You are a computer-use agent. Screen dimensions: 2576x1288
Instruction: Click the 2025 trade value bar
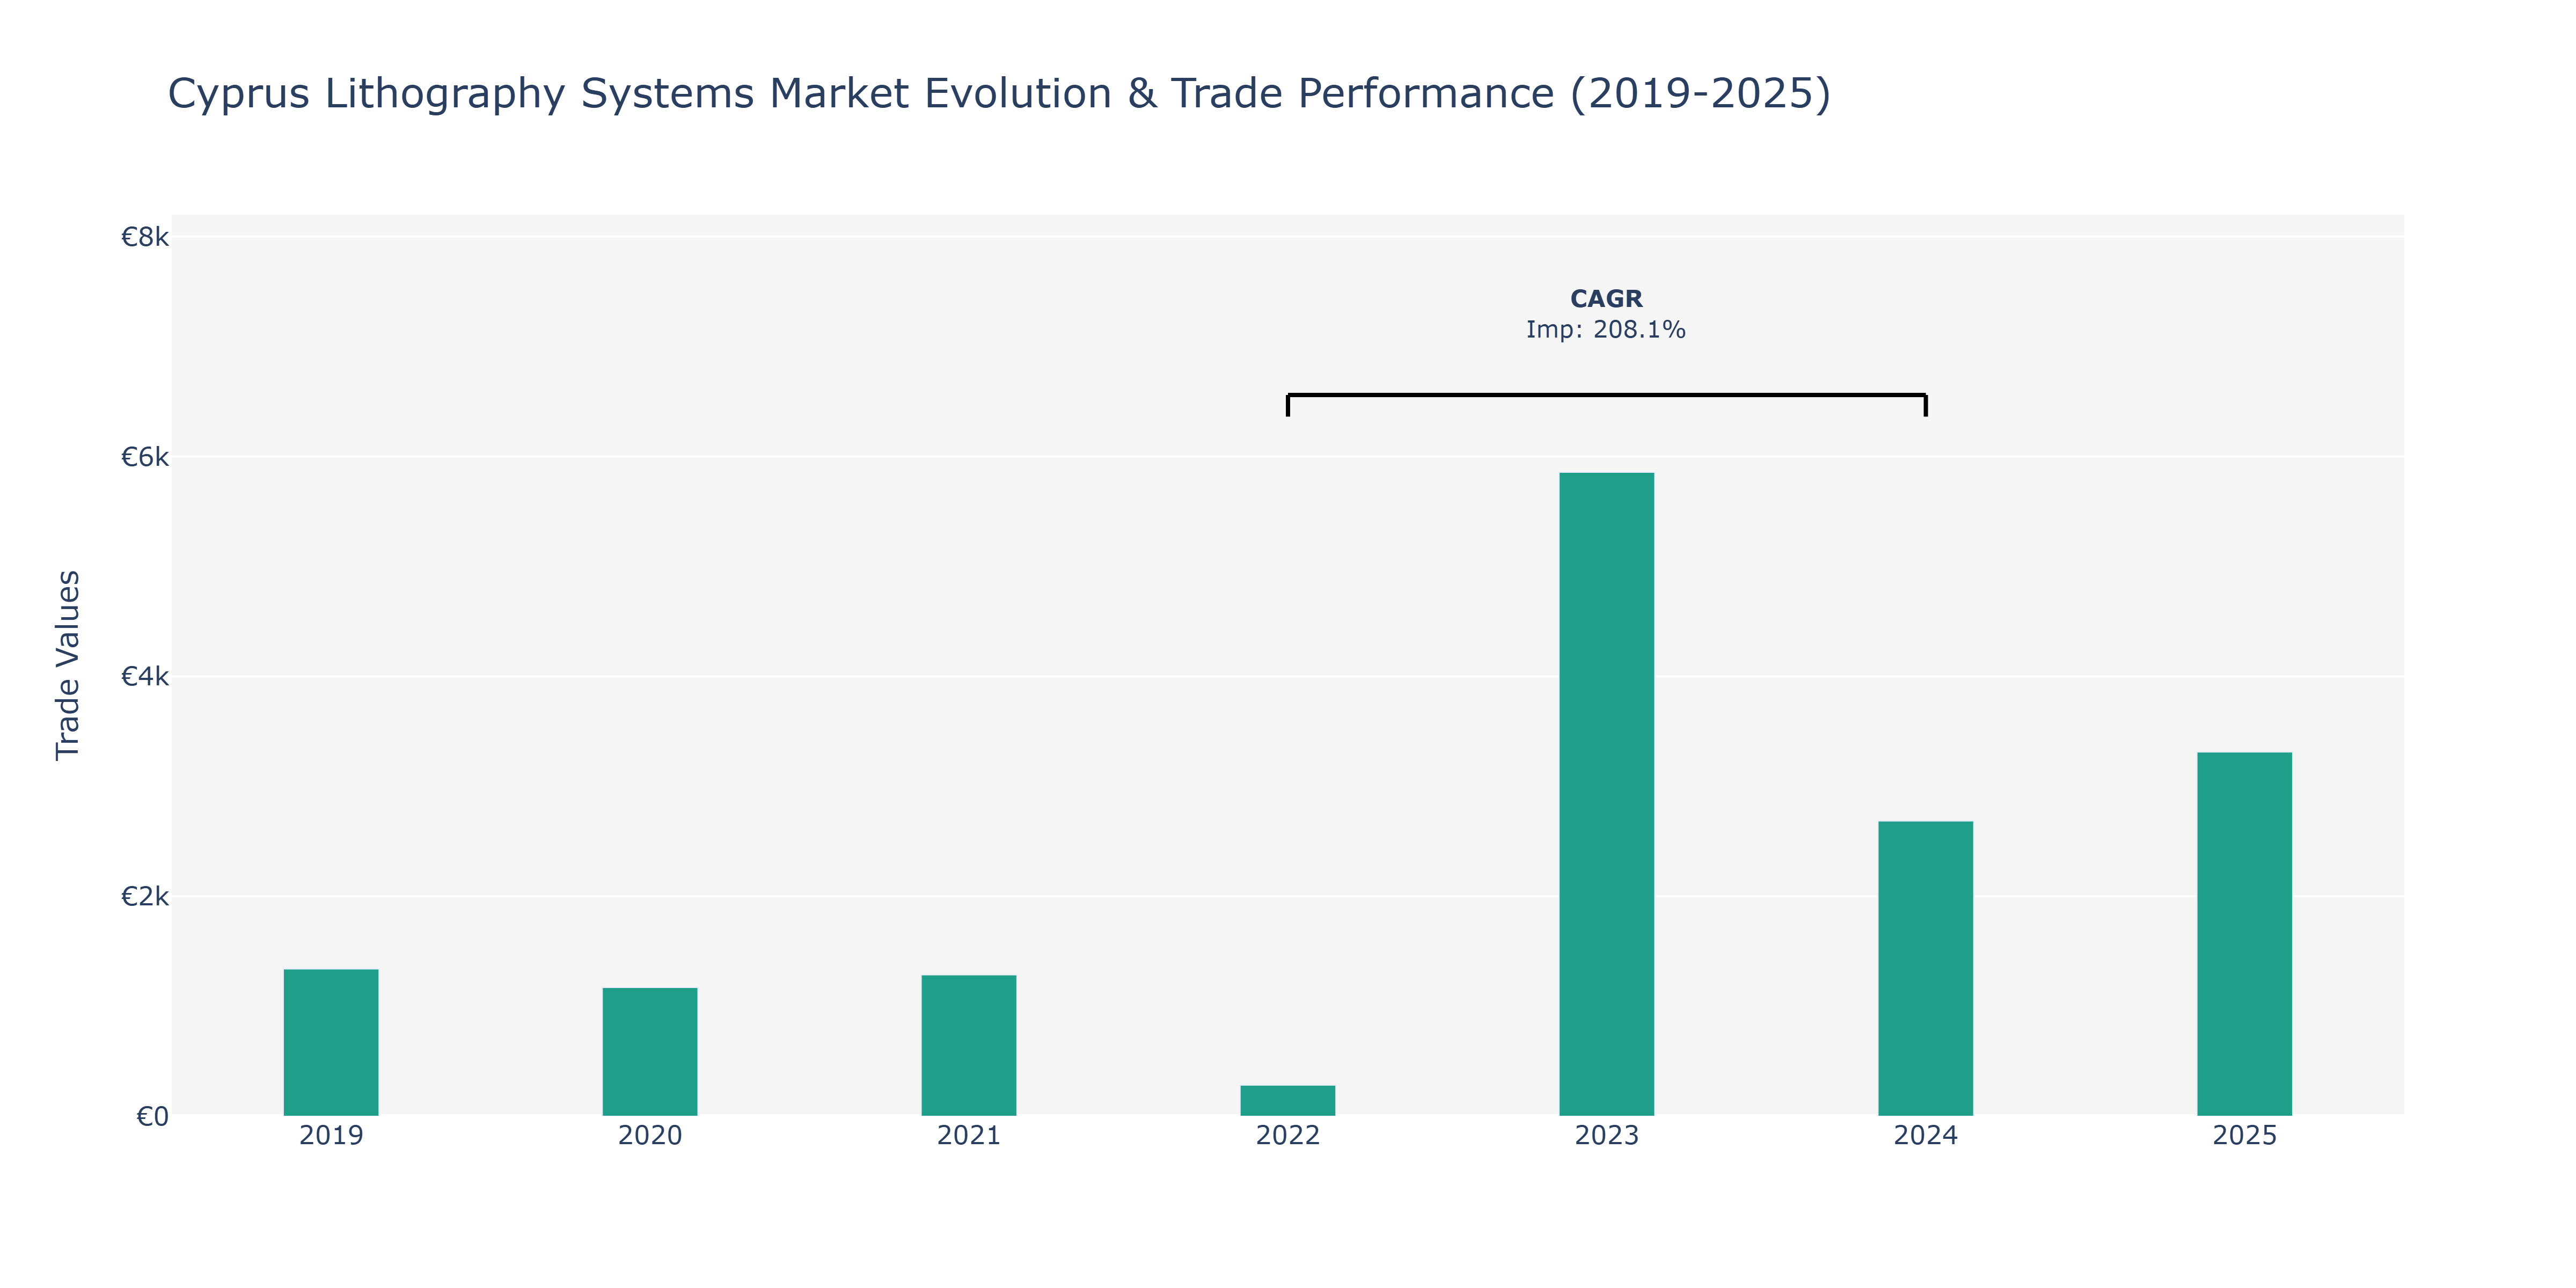[x=2245, y=934]
